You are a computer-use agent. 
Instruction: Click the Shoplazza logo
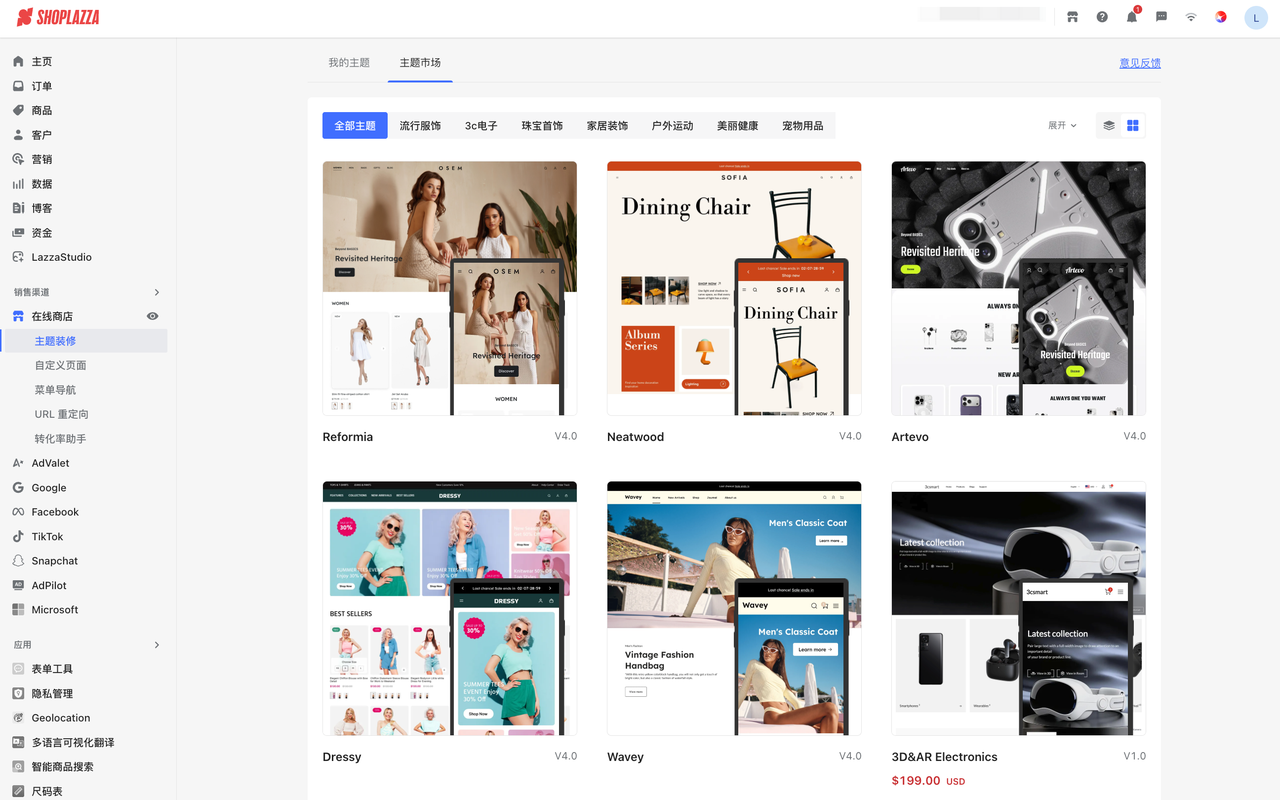(x=58, y=17)
